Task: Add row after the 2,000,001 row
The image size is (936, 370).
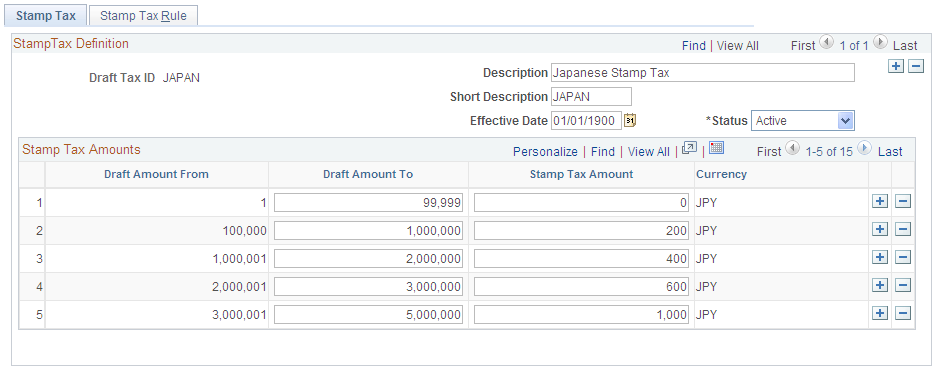Action: click(x=880, y=285)
